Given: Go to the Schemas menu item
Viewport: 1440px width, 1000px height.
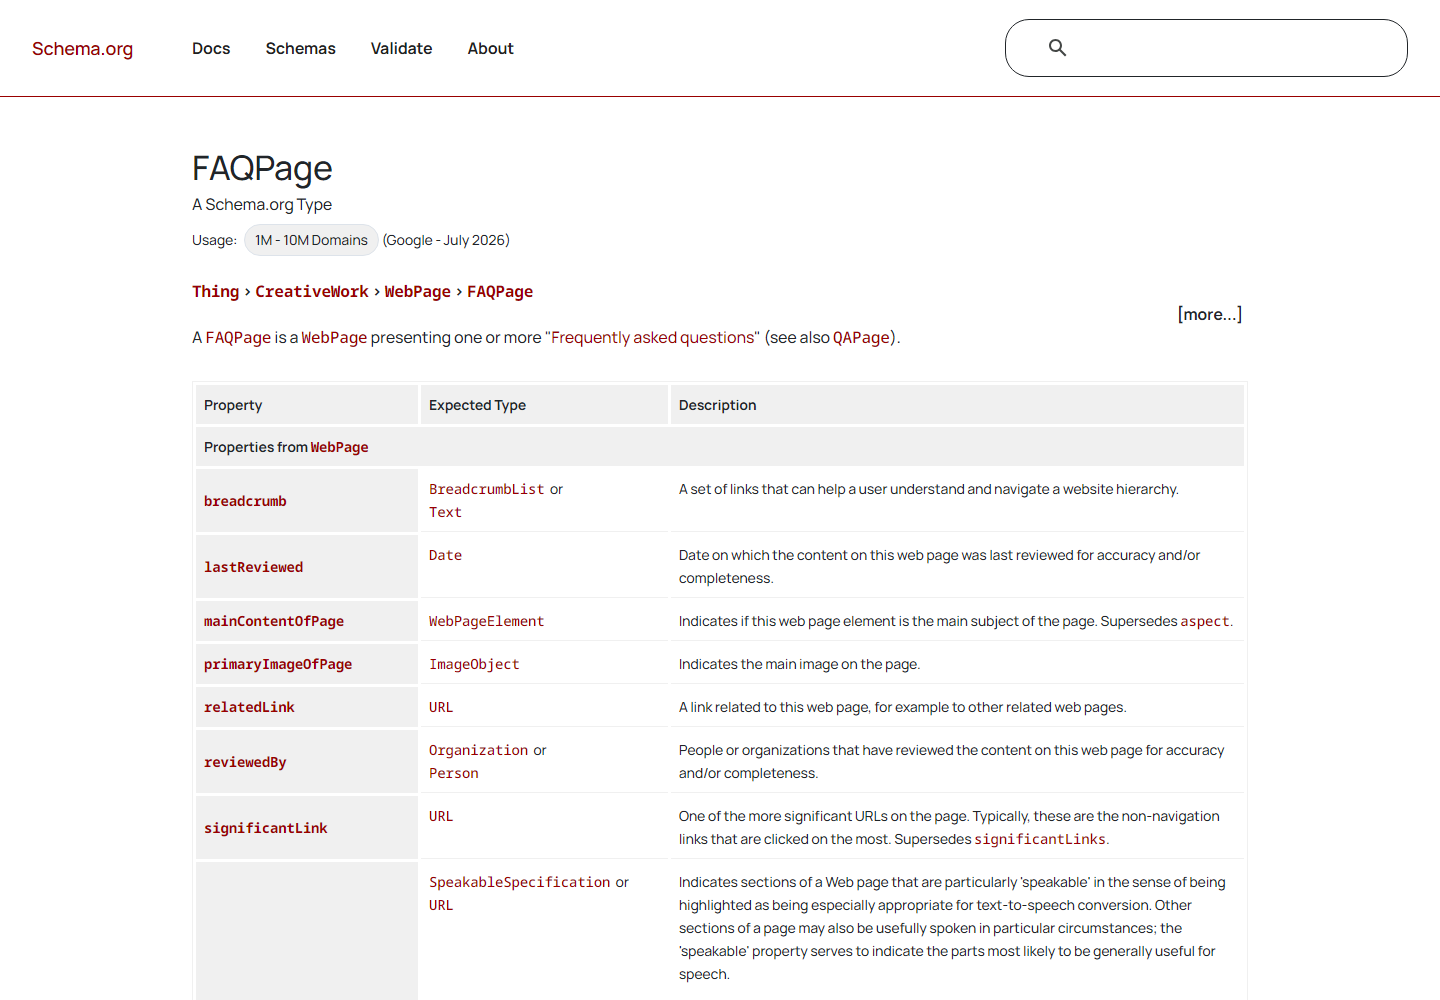Looking at the screenshot, I should pos(300,48).
